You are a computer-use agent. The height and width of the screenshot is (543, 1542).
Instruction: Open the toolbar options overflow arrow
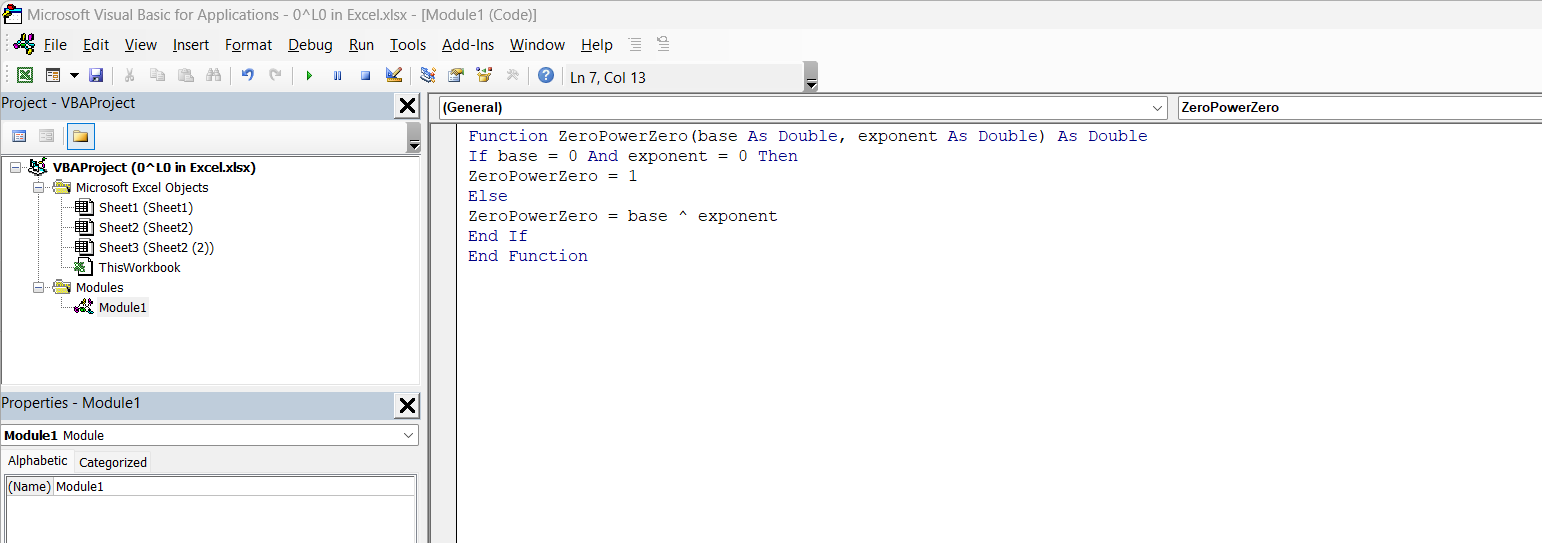[x=811, y=77]
